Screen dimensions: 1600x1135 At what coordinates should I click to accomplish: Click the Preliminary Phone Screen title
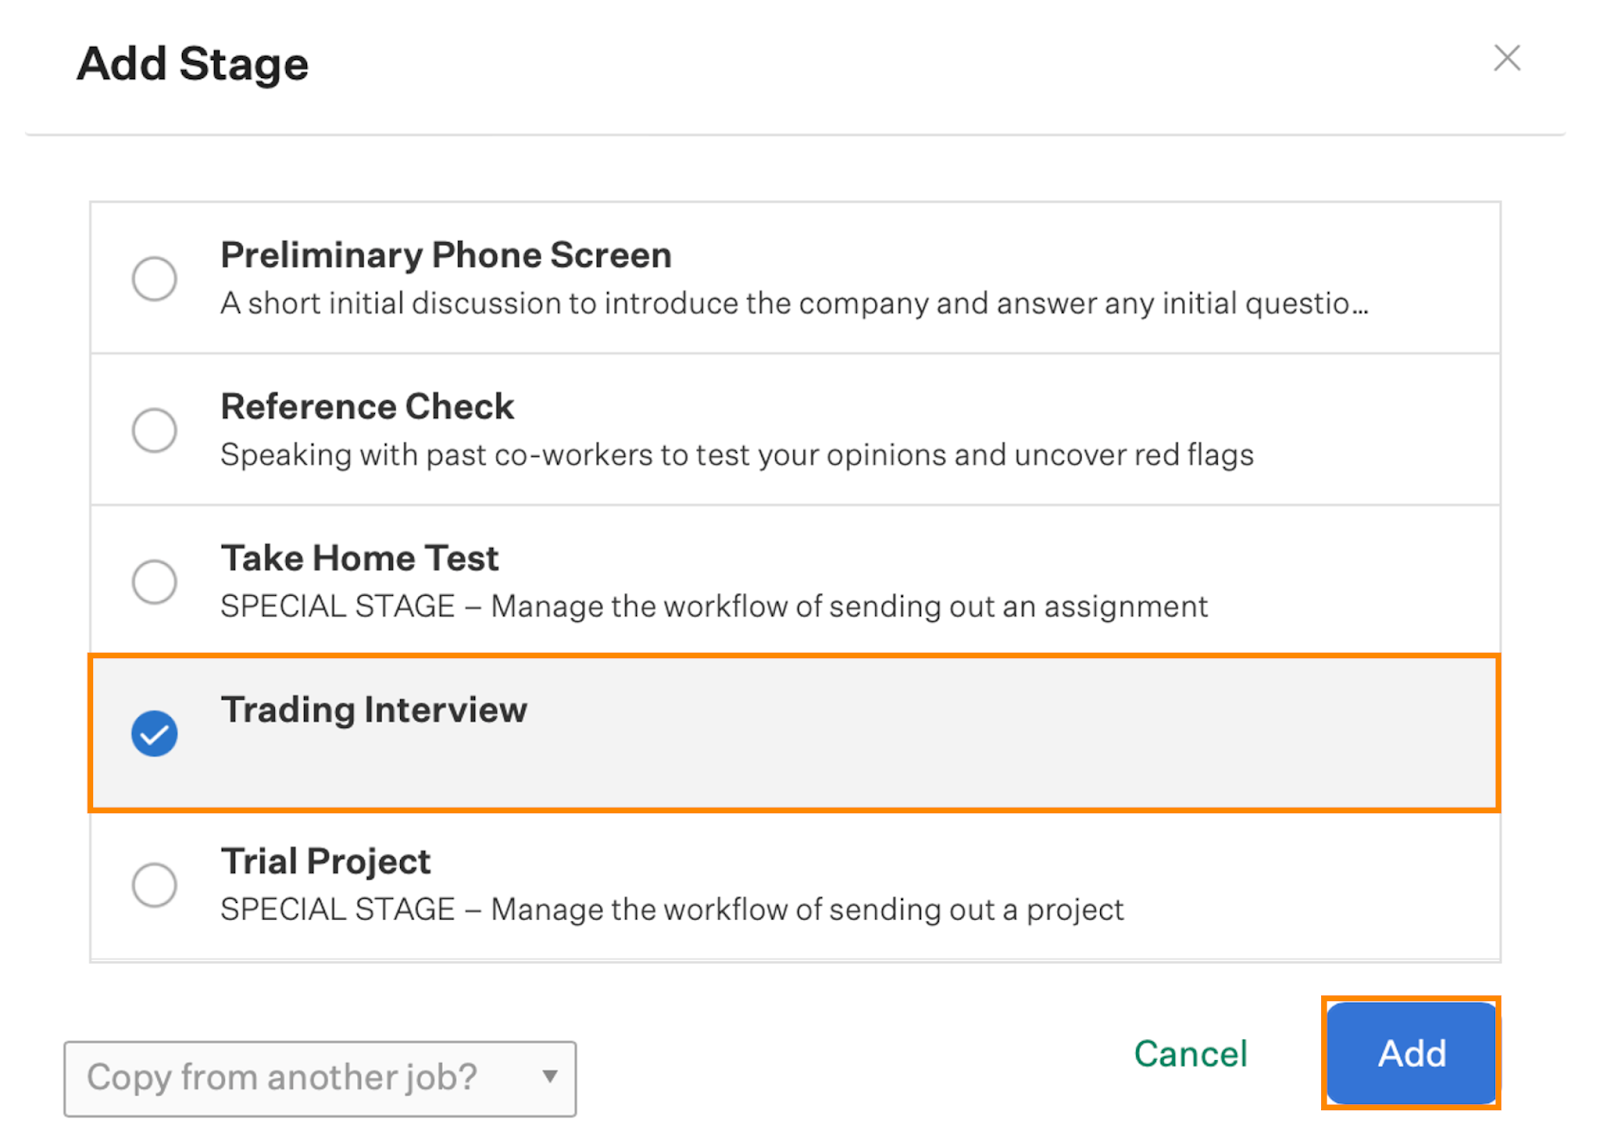coord(445,256)
